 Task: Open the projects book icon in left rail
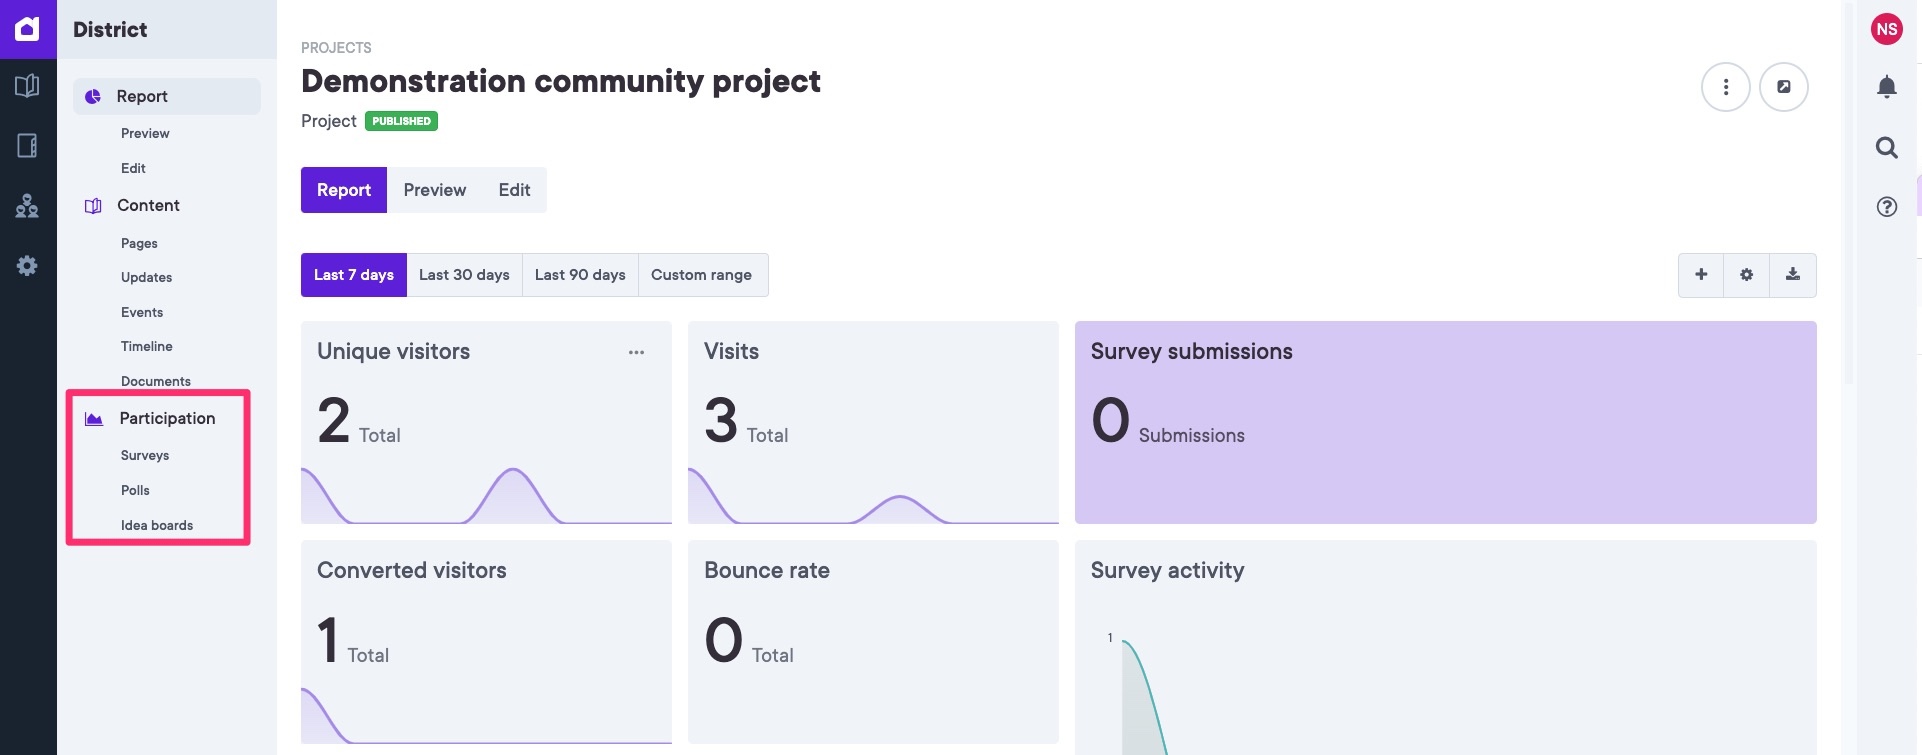(27, 86)
